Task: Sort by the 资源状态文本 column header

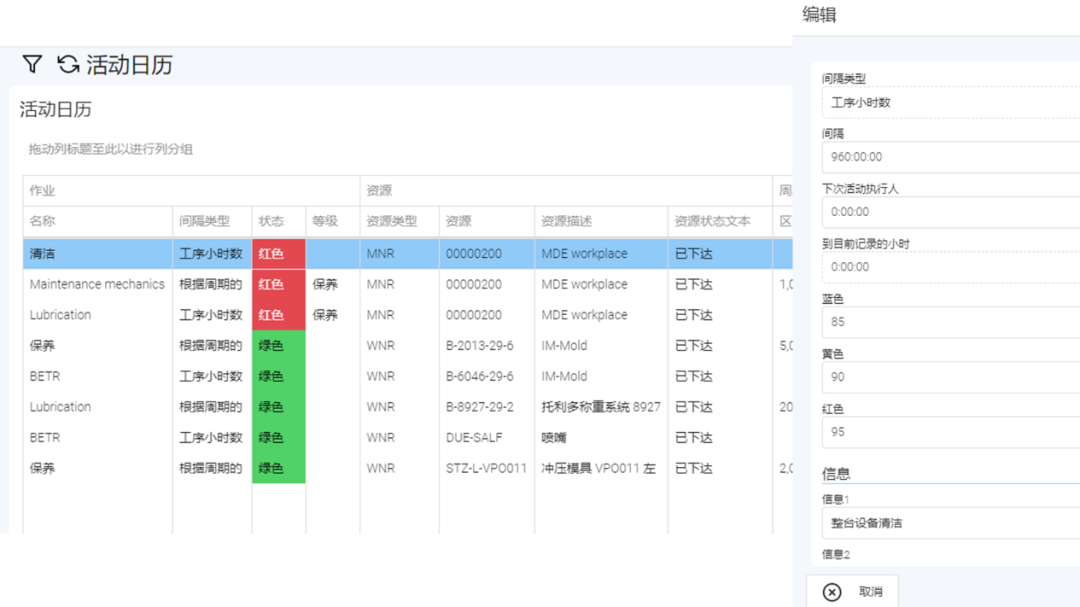Action: point(720,221)
